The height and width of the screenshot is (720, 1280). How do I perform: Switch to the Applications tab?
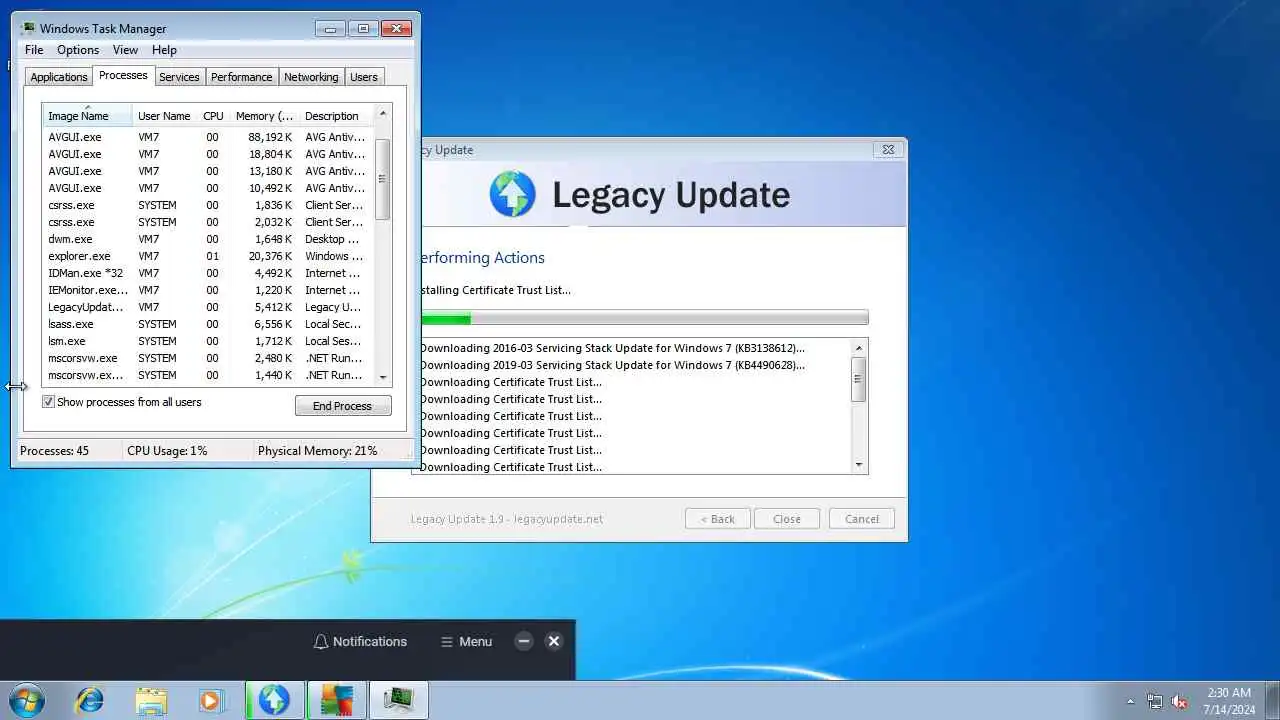click(59, 77)
